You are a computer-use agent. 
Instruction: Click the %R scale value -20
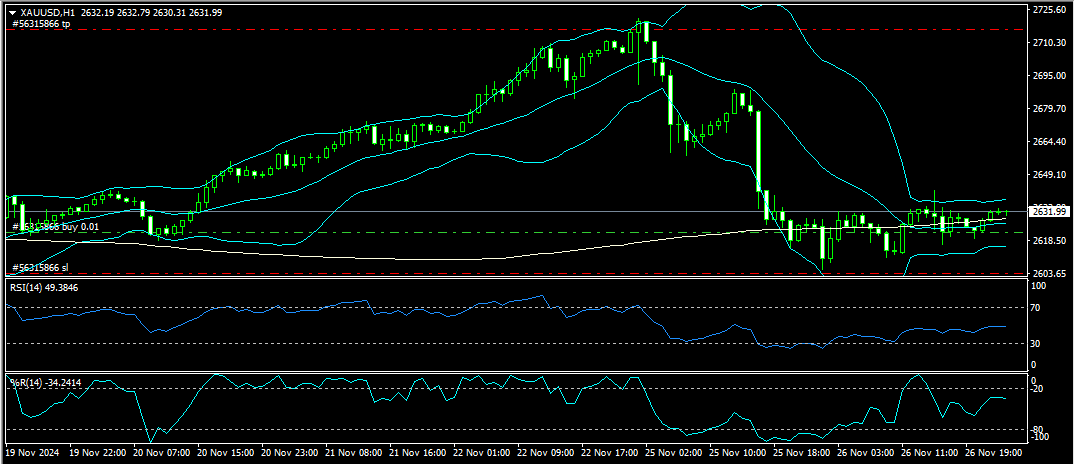coord(1039,389)
